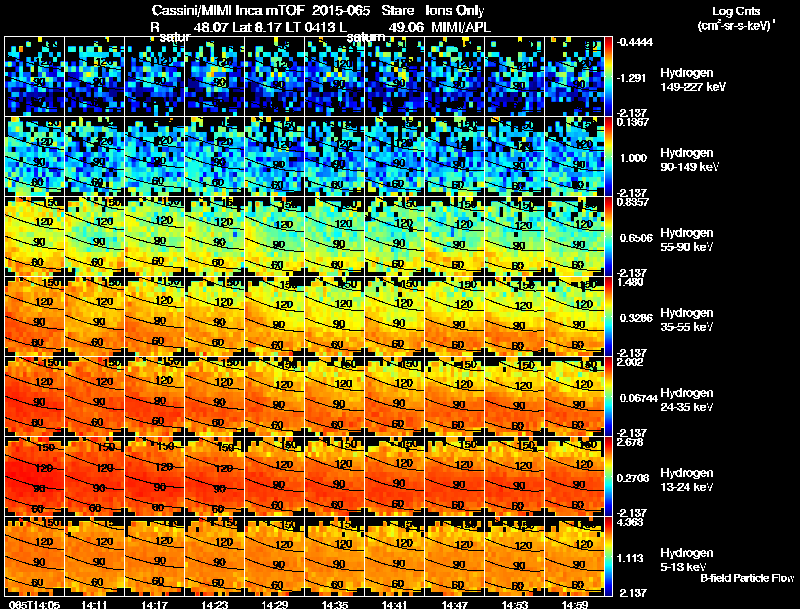Image resolution: width=800 pixels, height=609 pixels.
Task: Select the 14:53 panel in the 5-13 keV row
Action: point(515,556)
